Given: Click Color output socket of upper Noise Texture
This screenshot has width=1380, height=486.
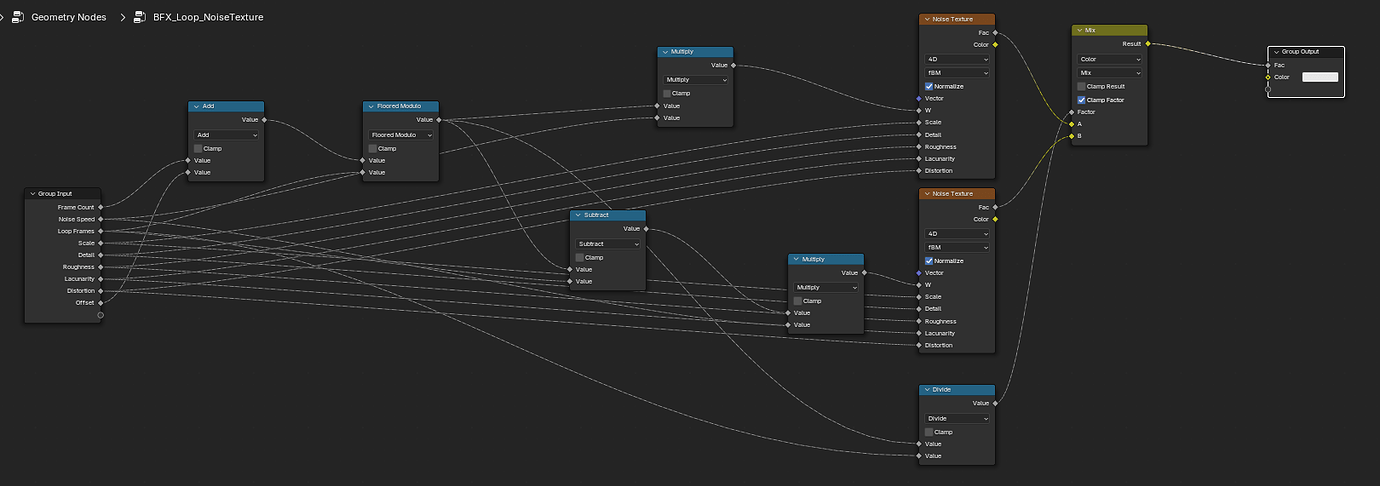Looking at the screenshot, I should click(x=995, y=44).
